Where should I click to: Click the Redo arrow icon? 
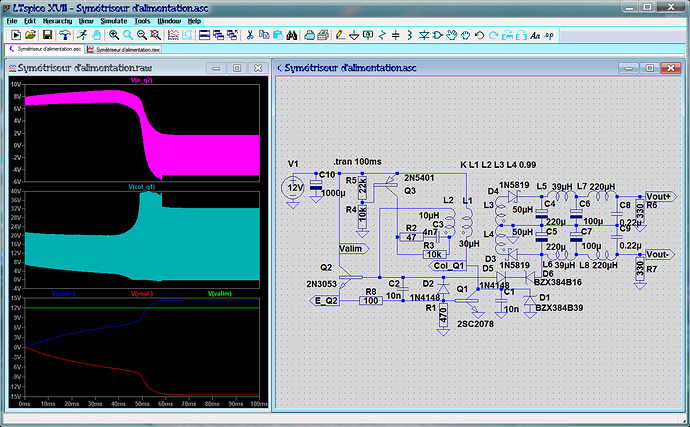(x=493, y=35)
